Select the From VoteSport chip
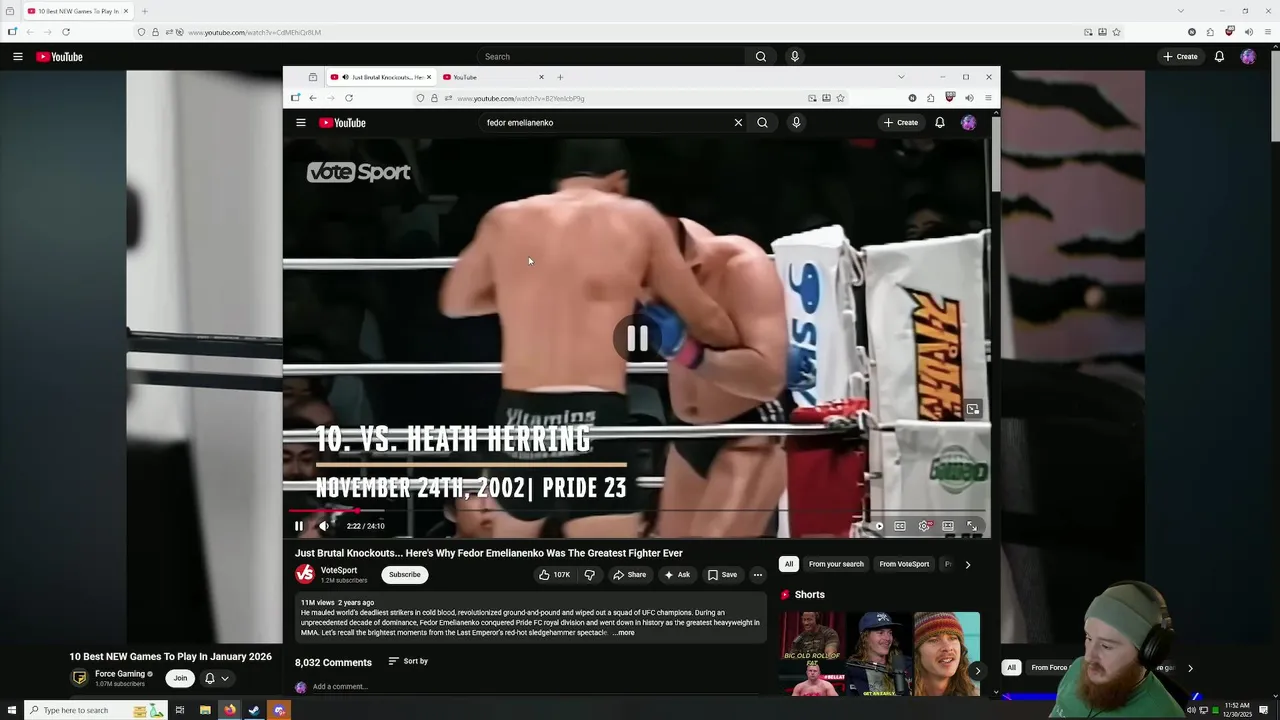This screenshot has width=1280, height=720. coord(904,564)
